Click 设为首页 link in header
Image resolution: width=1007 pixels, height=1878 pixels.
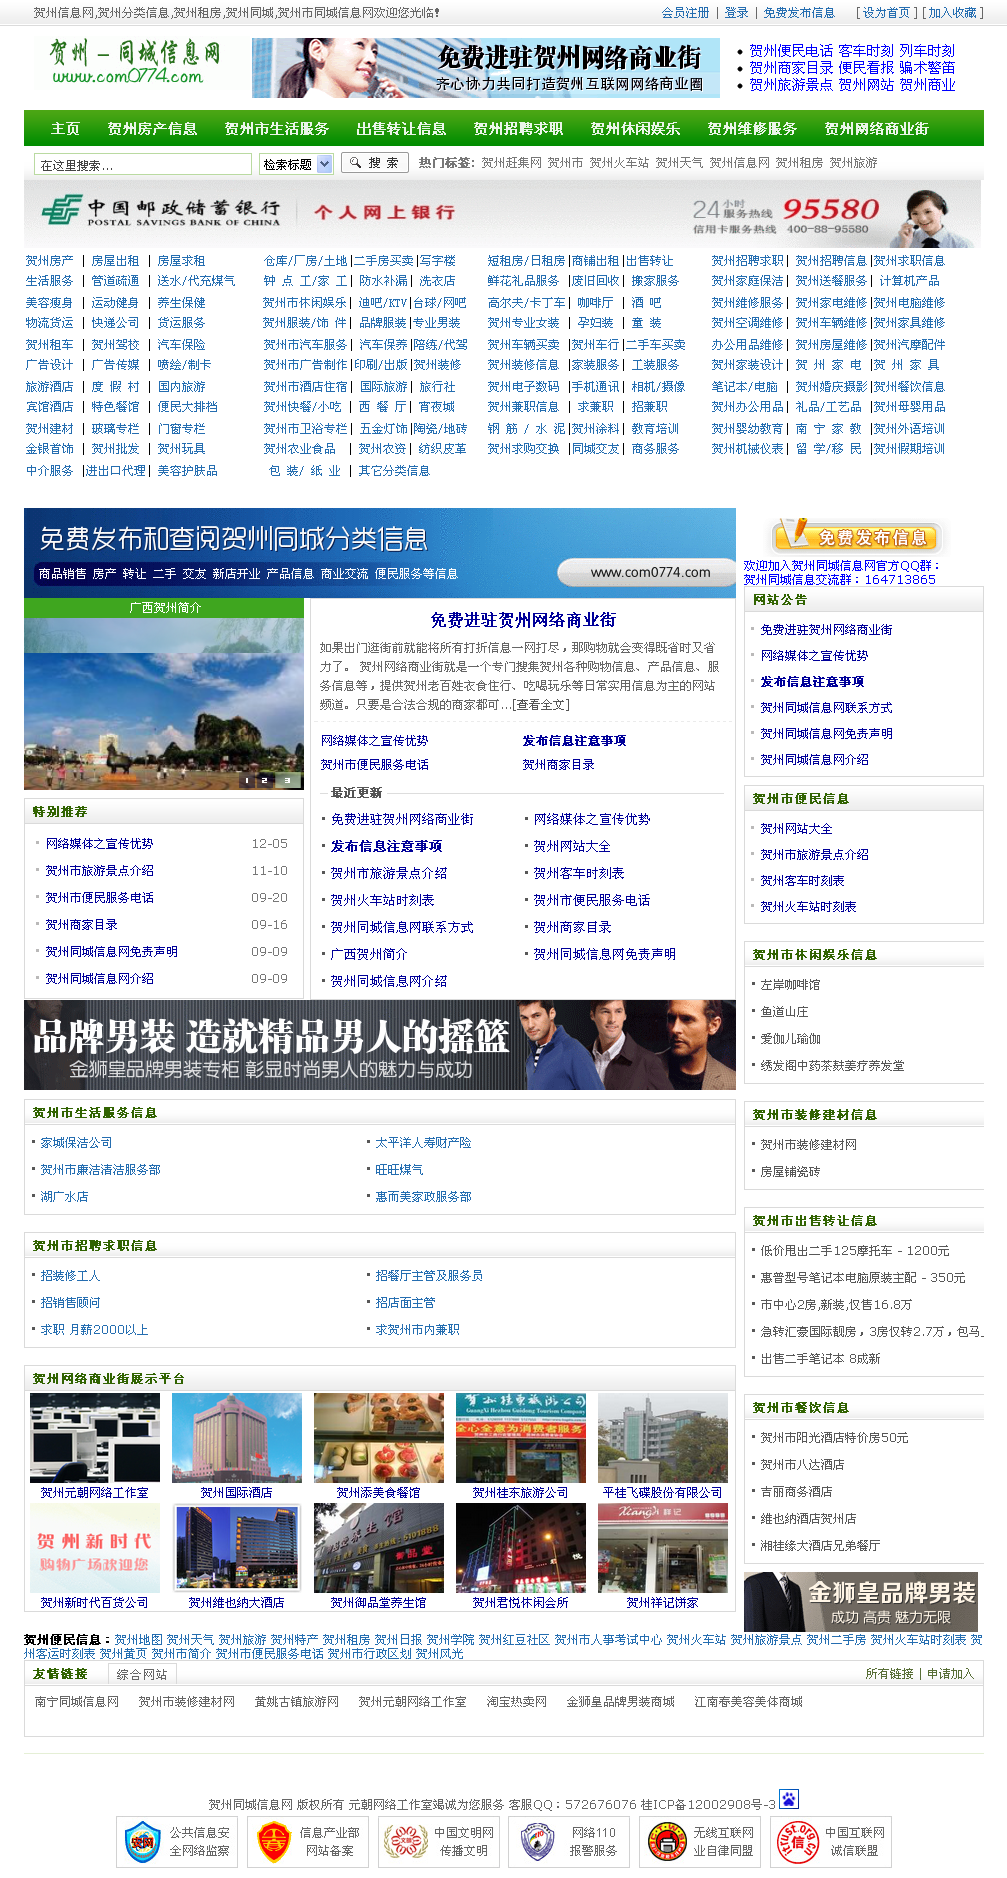(886, 13)
